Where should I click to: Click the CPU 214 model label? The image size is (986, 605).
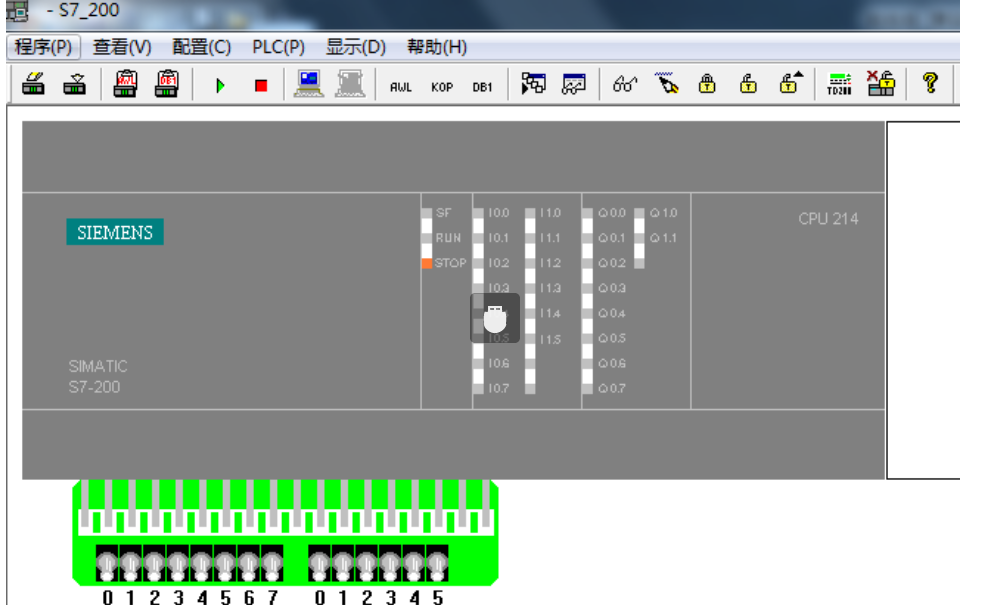coord(828,219)
